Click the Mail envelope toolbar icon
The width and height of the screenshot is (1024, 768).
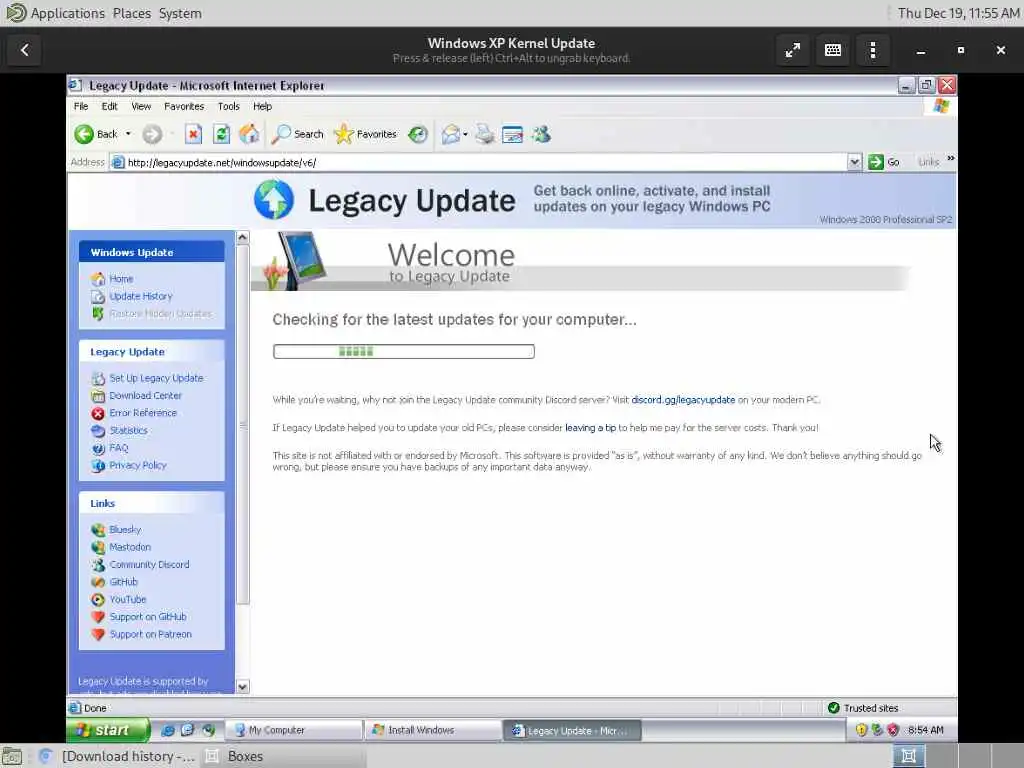click(451, 135)
